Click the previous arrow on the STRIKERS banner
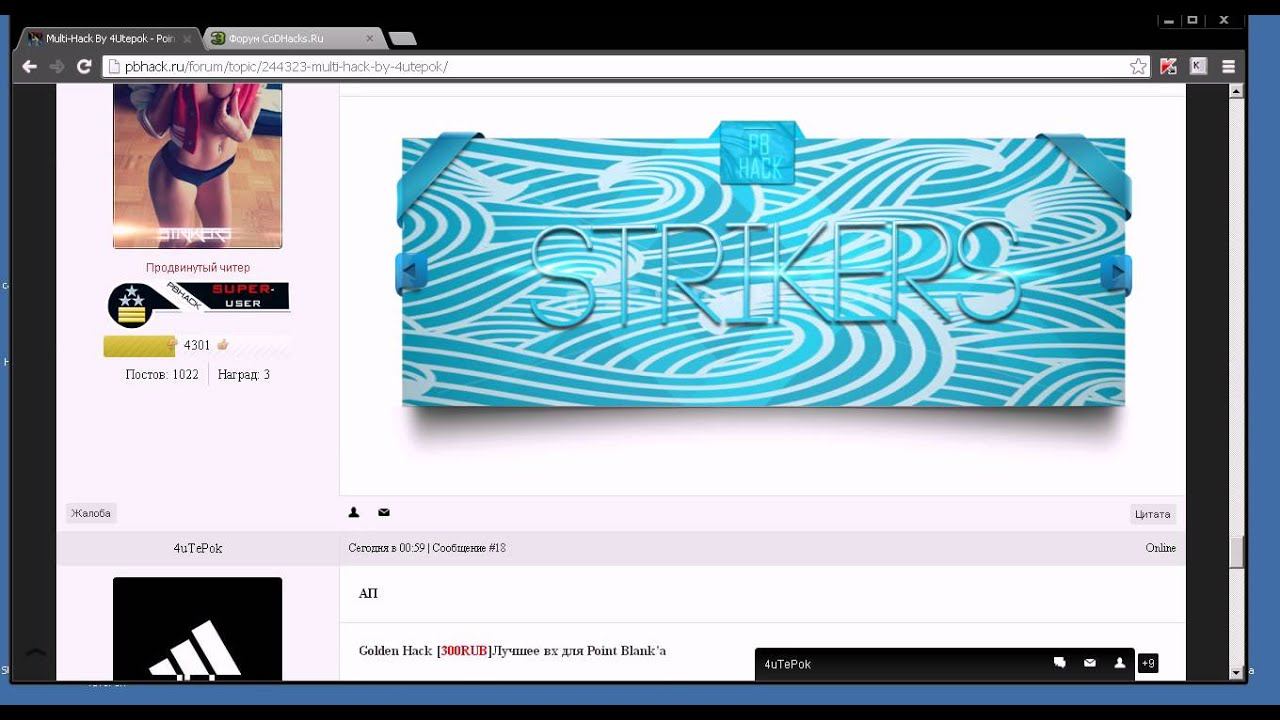Viewport: 1280px width, 720px height. click(x=411, y=272)
